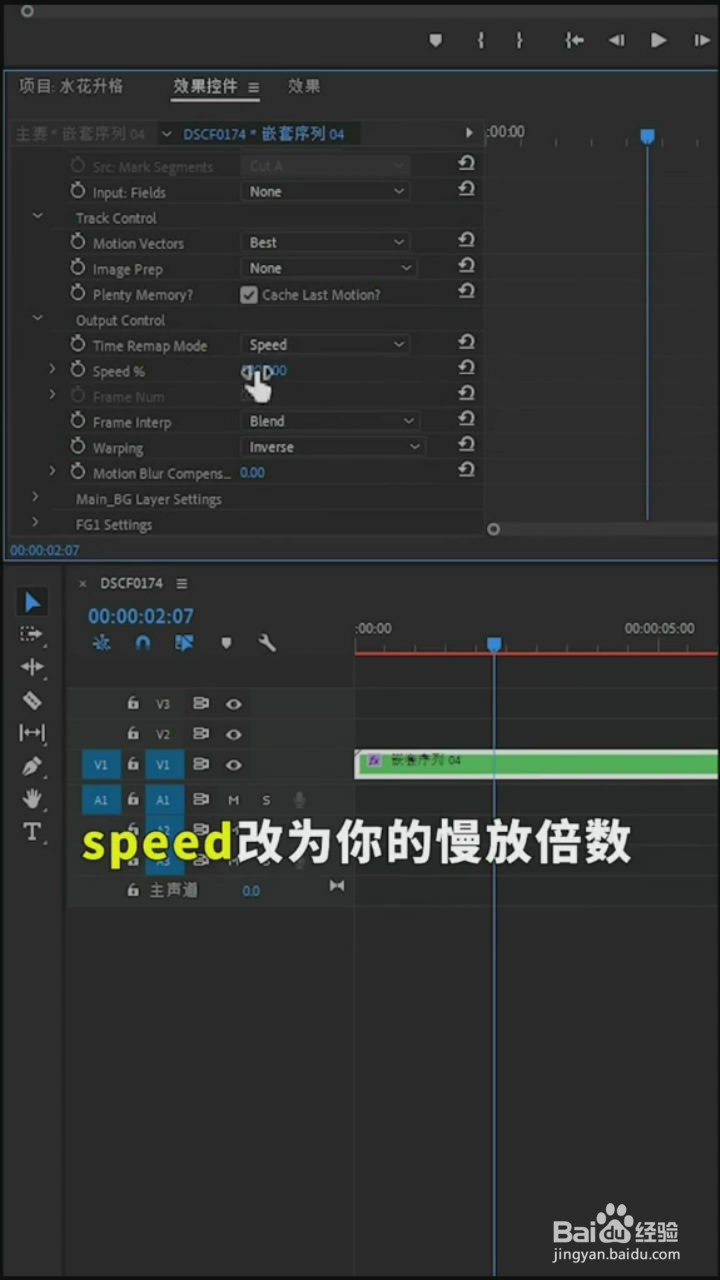Select the Pen tool
Image resolution: width=720 pixels, height=1280 pixels.
[x=32, y=766]
